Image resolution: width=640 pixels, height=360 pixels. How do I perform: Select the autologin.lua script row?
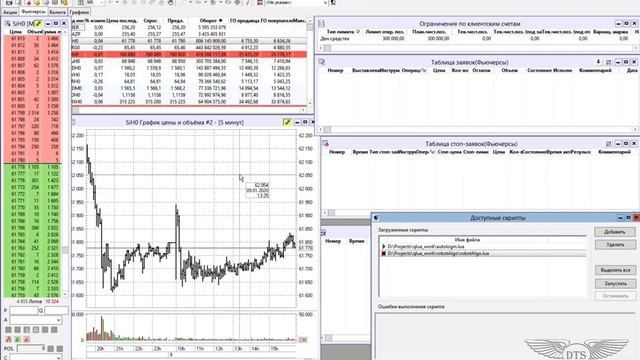pos(482,247)
